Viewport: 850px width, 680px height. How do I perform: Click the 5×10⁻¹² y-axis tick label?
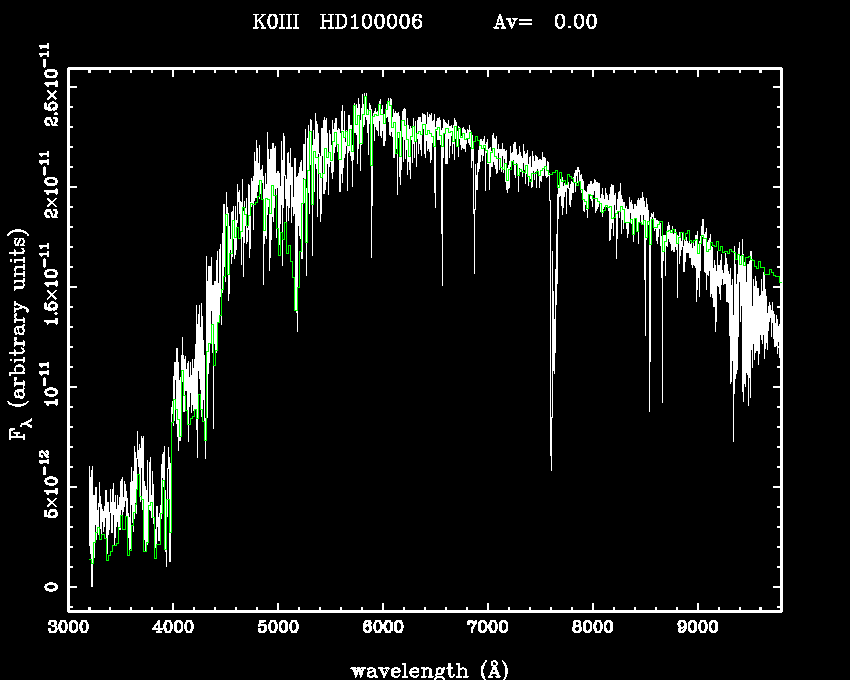pos(48,487)
